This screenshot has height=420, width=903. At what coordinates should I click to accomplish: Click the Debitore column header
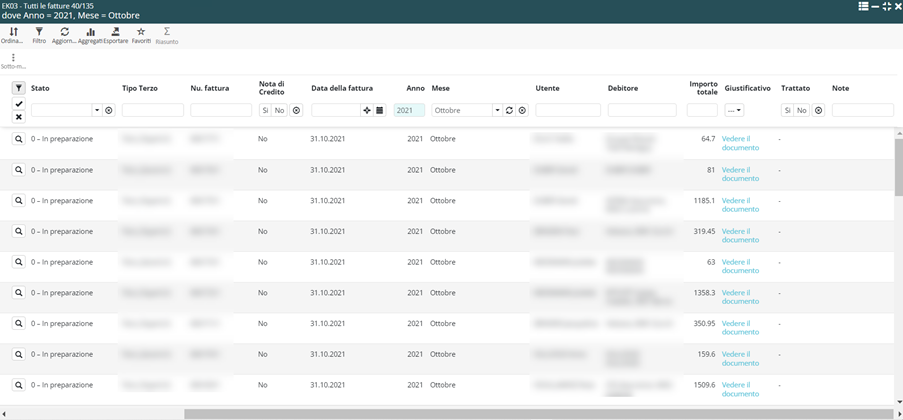coord(622,88)
